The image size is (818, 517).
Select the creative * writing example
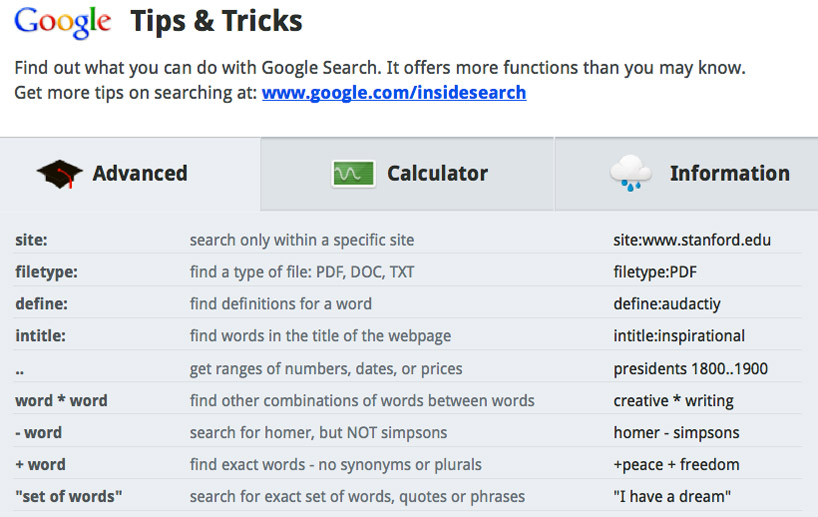point(673,401)
